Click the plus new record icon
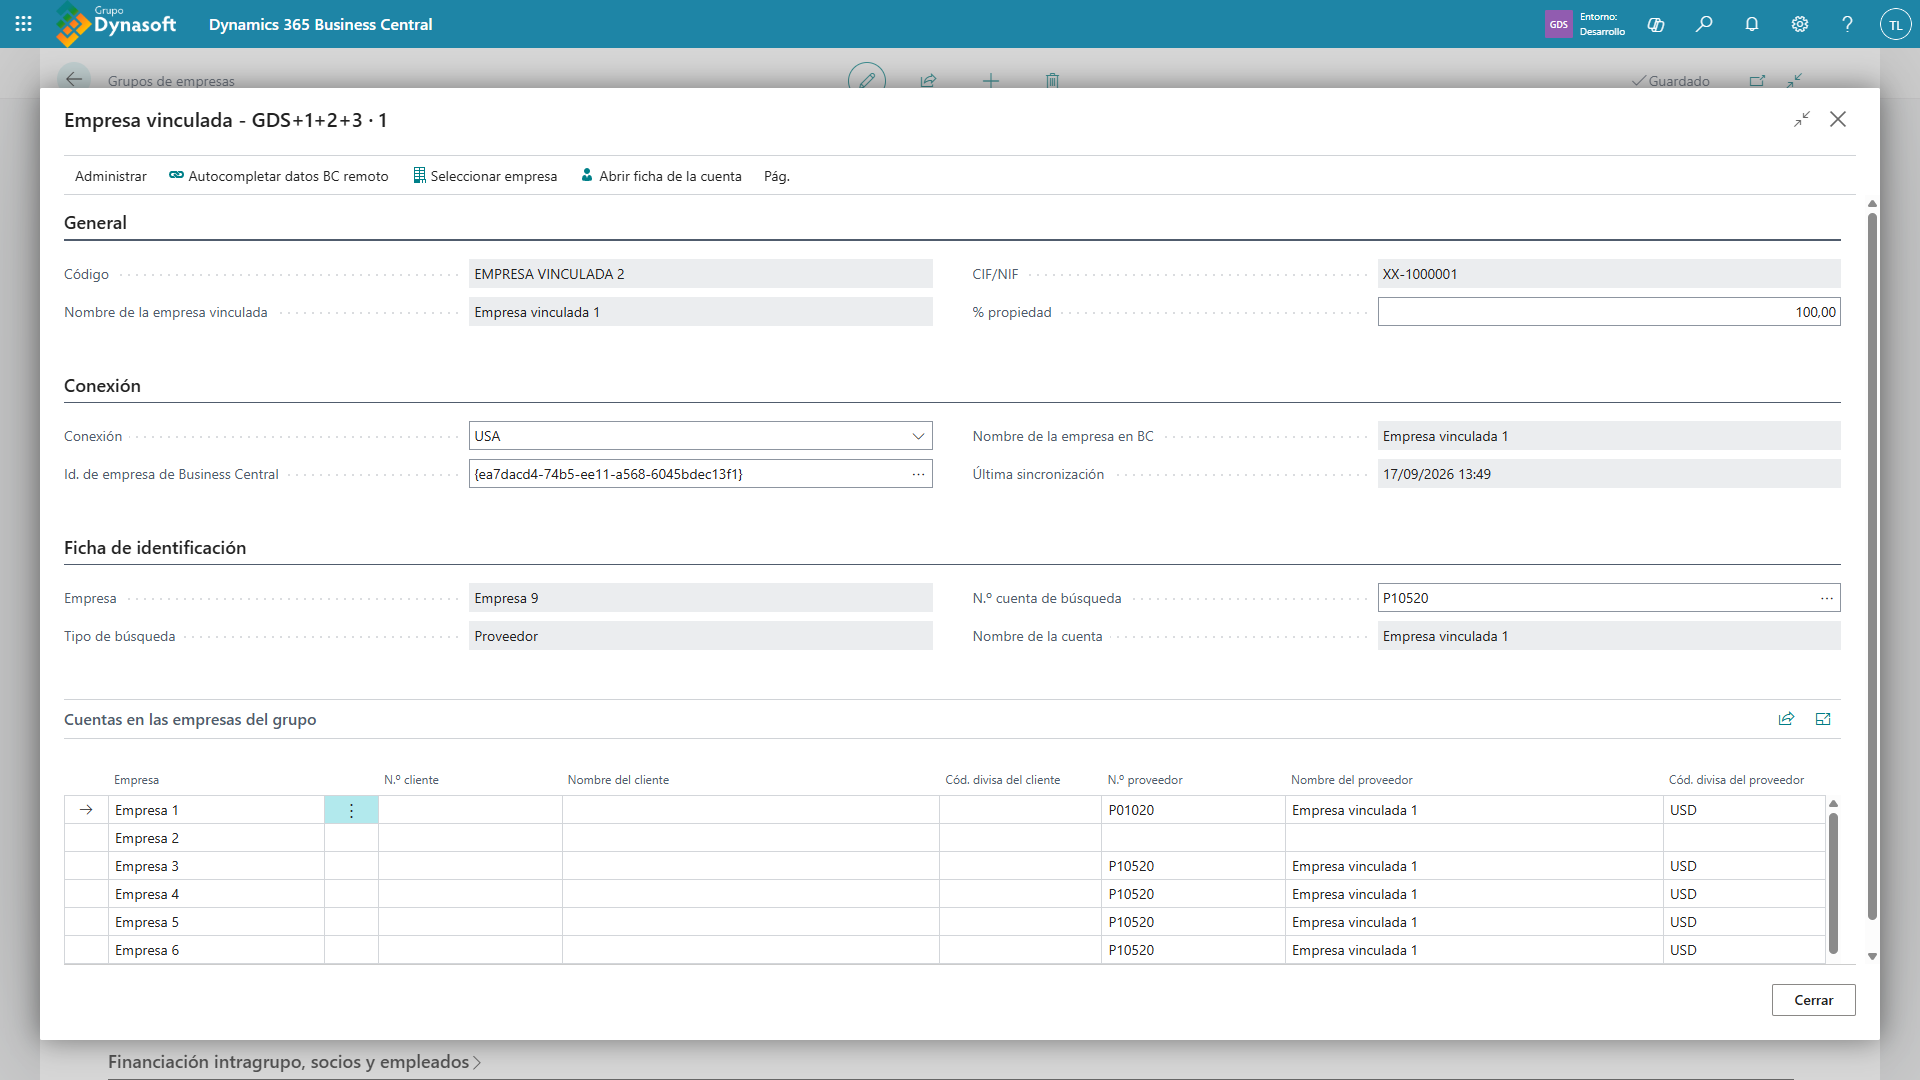 click(x=991, y=80)
